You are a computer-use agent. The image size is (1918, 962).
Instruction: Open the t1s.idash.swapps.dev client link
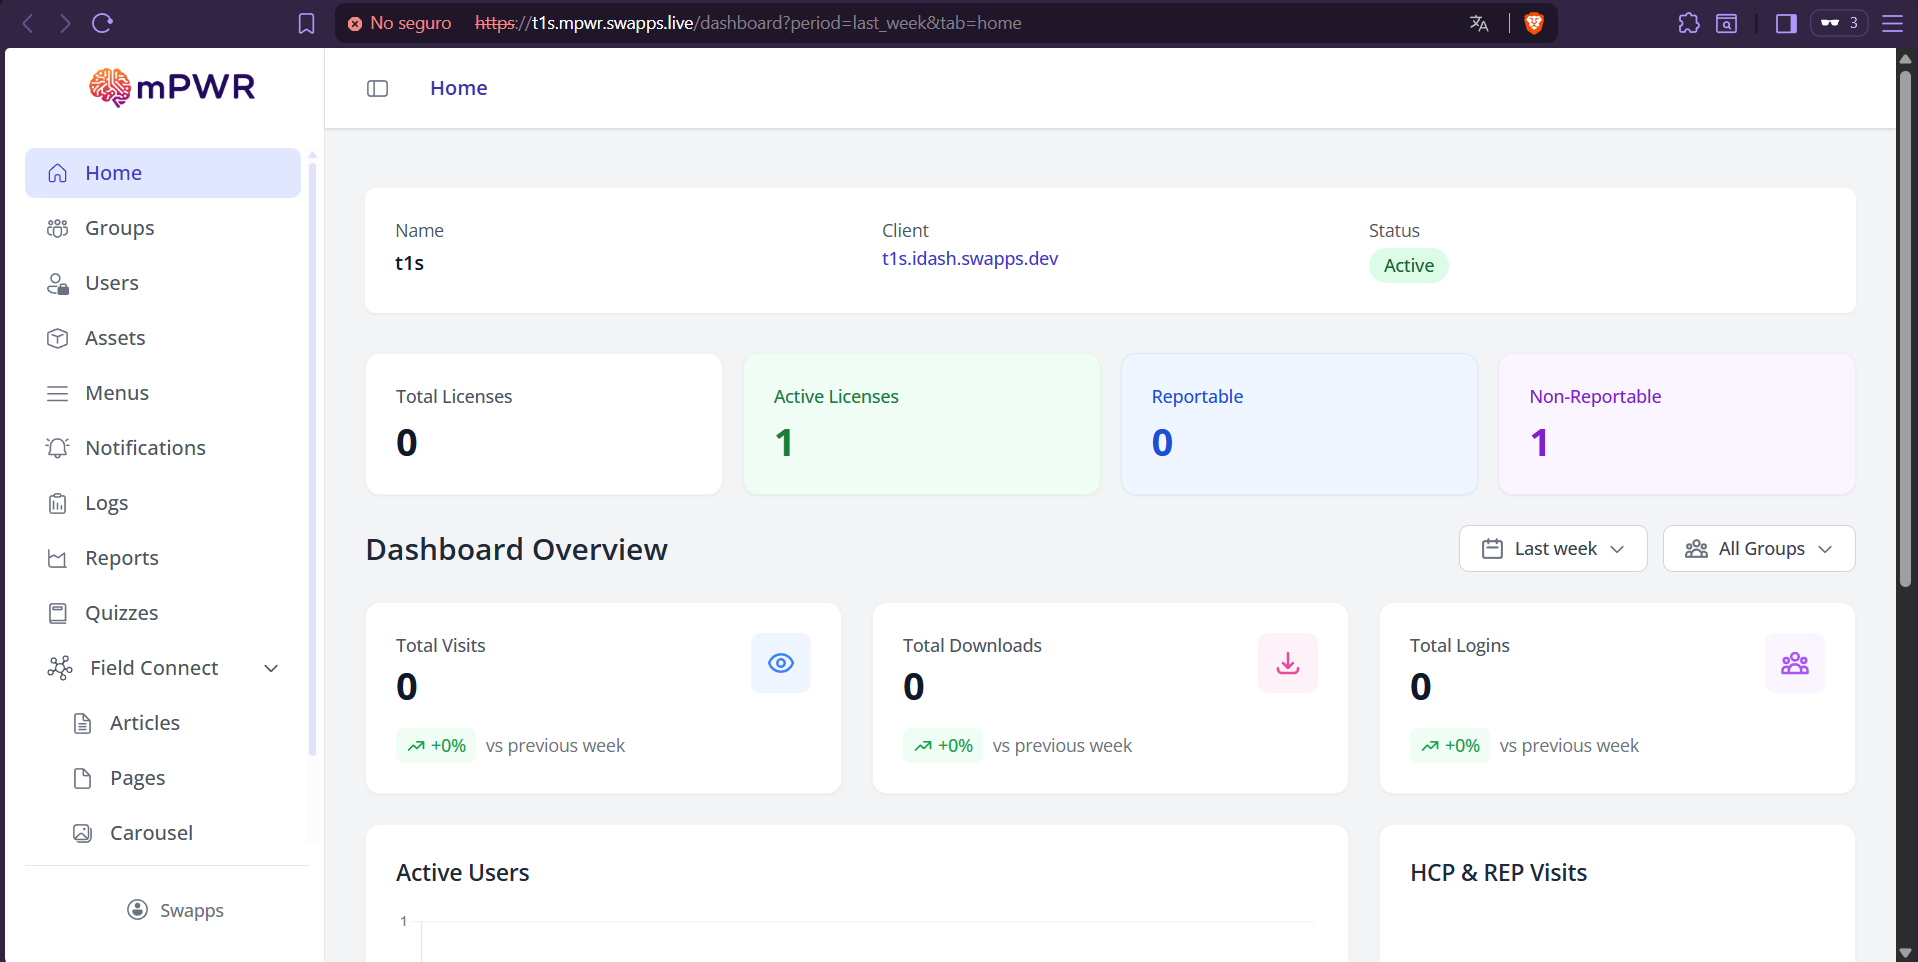(969, 258)
